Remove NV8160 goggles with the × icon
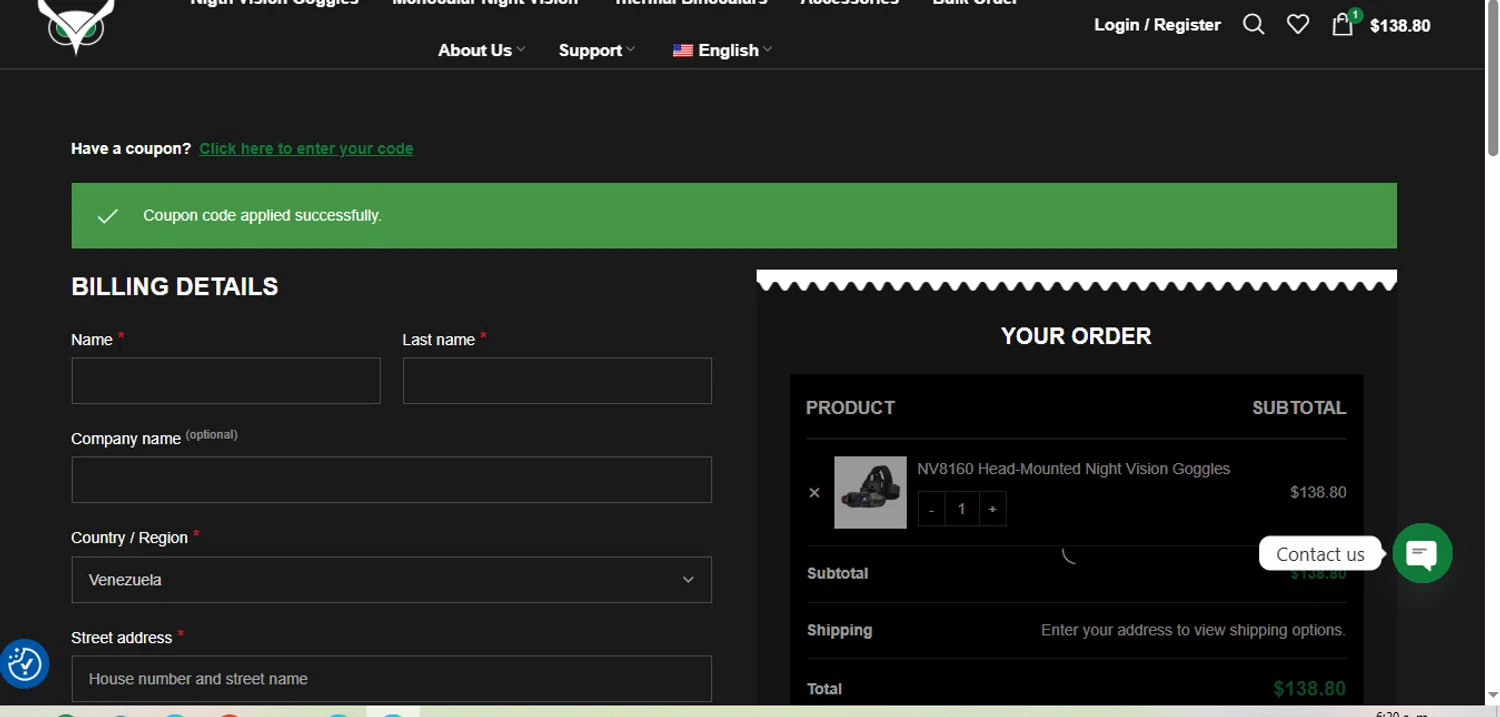Image resolution: width=1500 pixels, height=717 pixels. click(814, 492)
